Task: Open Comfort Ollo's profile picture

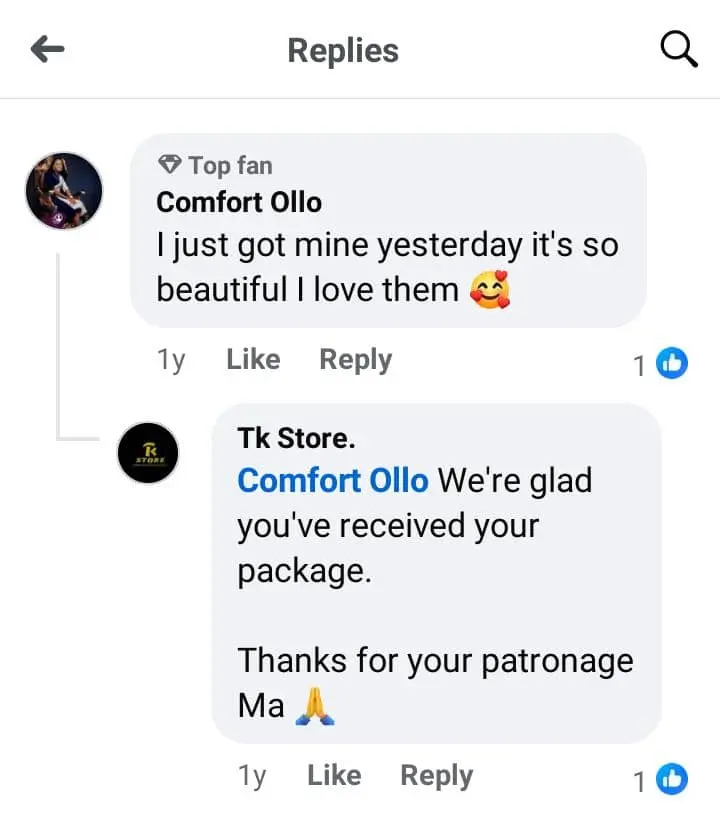Action: point(64,191)
